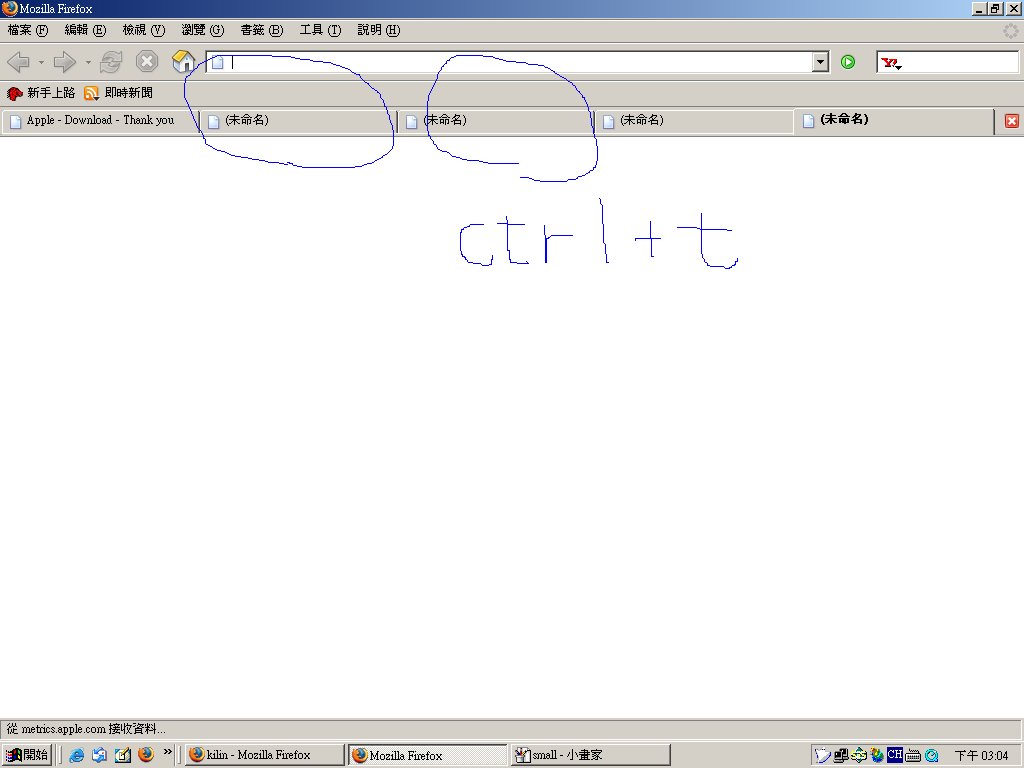Expand the address bar history dropdown

pyautogui.click(x=821, y=62)
